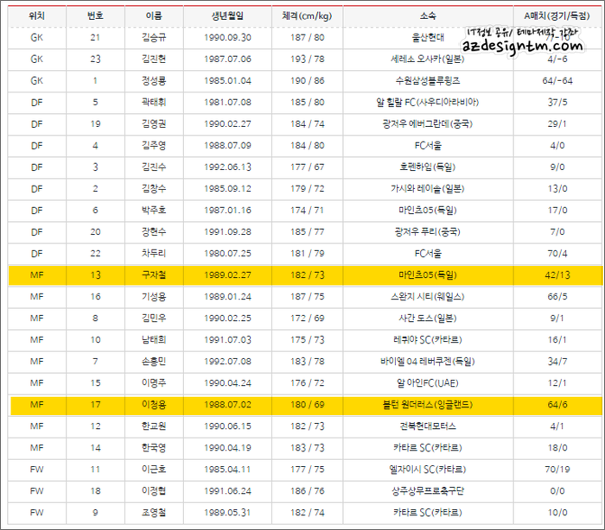
Task: Select player name 김승규
Action: (x=154, y=38)
